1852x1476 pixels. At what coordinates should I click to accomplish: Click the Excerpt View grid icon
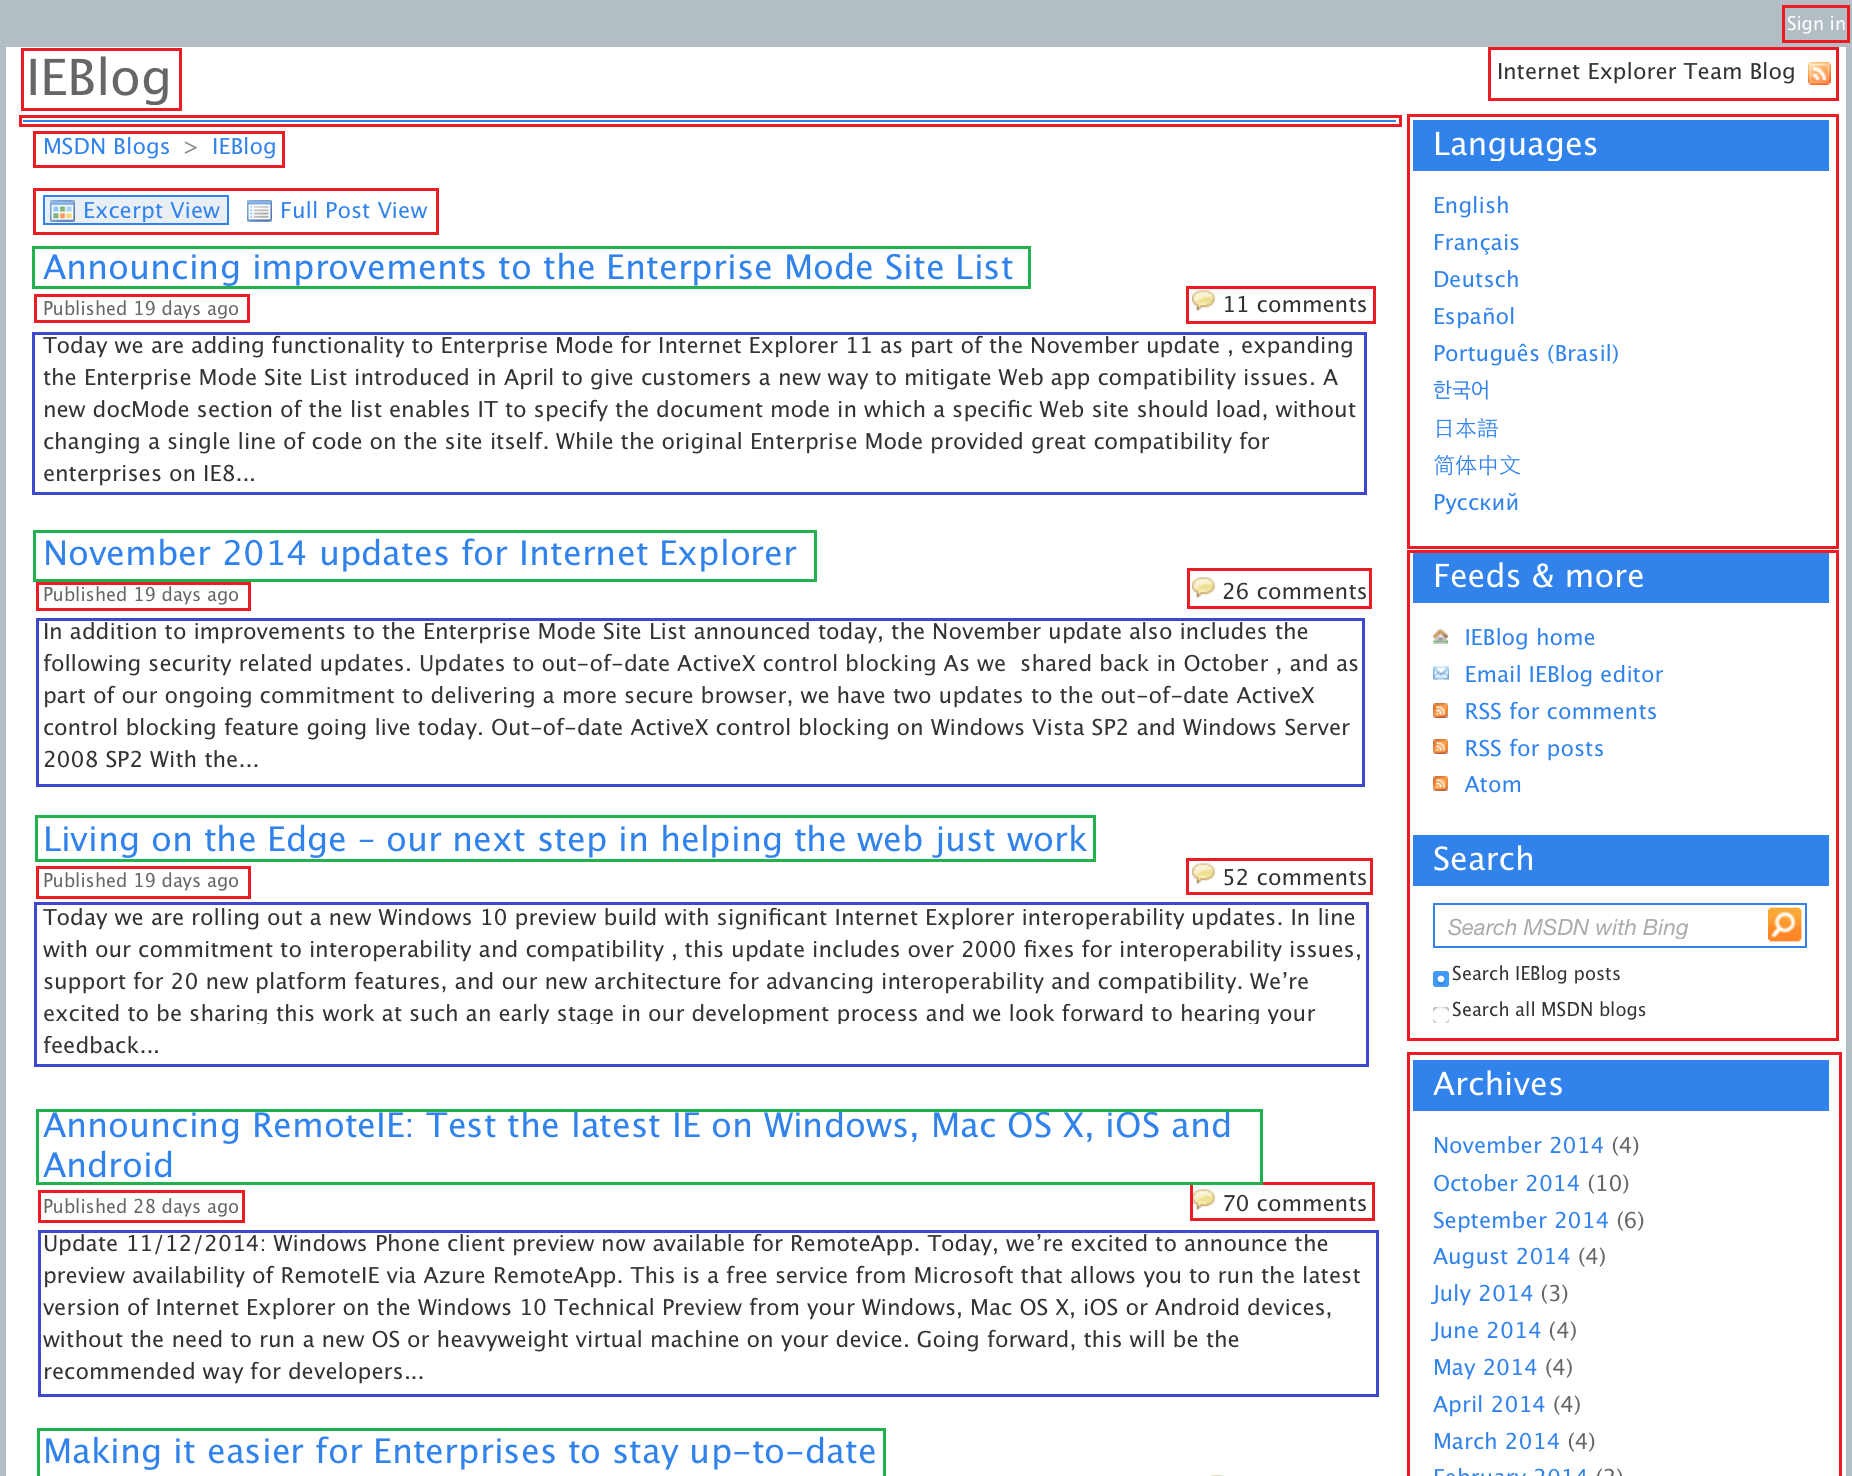(62, 211)
